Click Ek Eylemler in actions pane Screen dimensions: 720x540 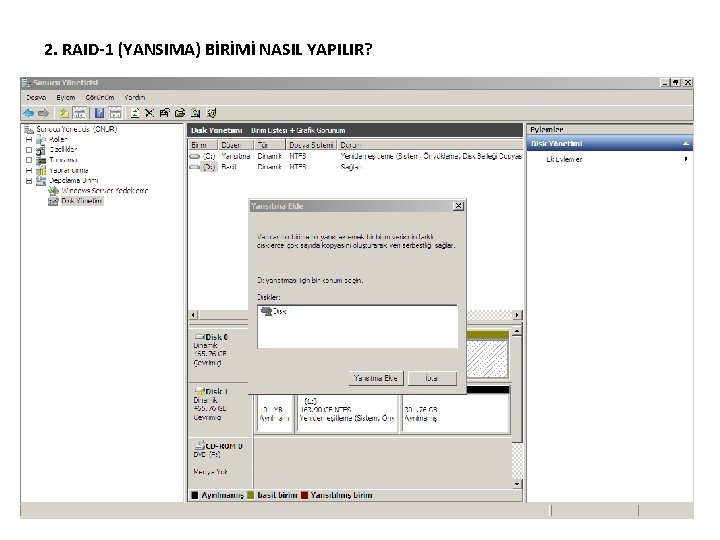564,159
